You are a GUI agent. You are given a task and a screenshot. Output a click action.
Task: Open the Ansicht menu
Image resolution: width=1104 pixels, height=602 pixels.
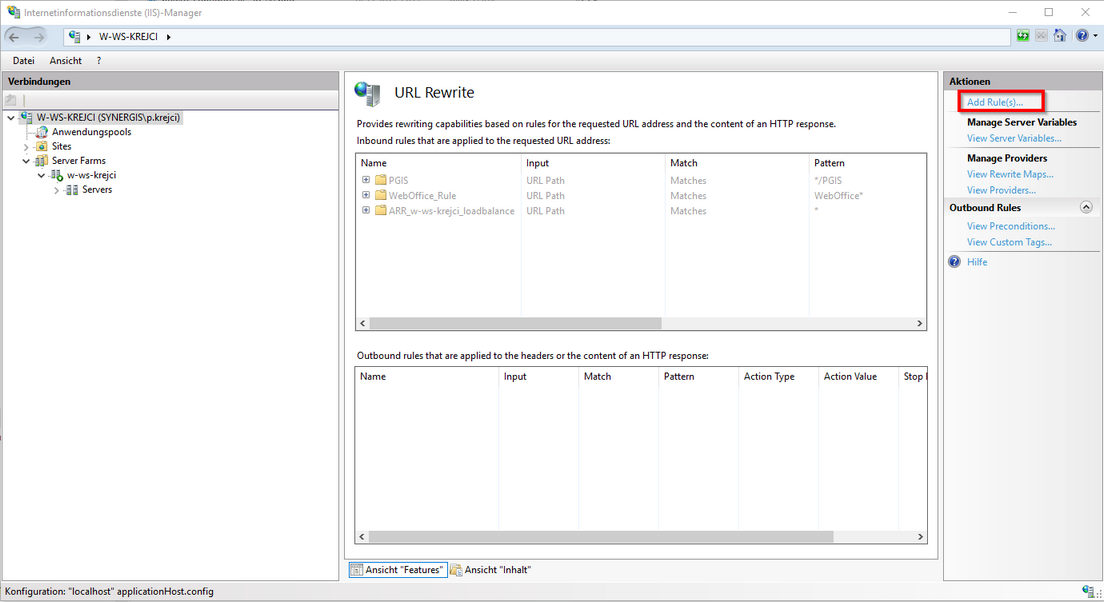(66, 61)
